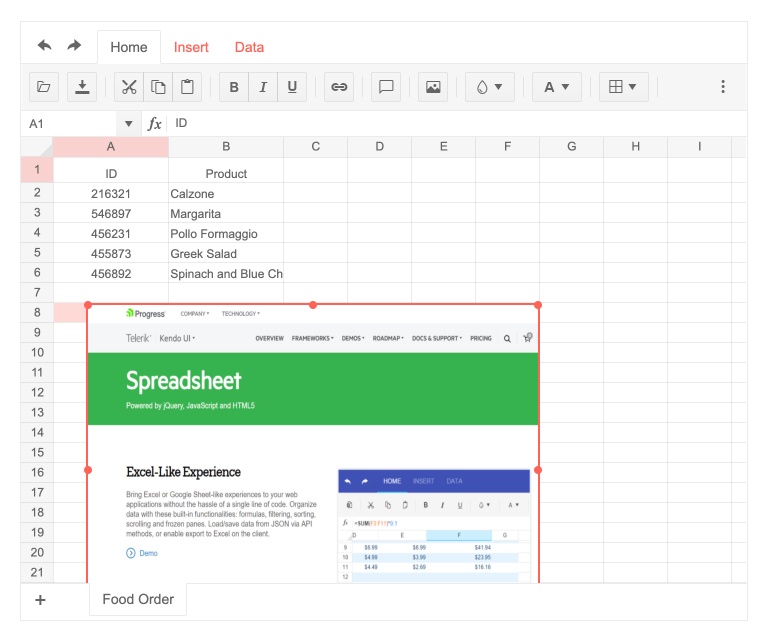Open the Food Order sheet tab
The height and width of the screenshot is (641, 770).
(138, 599)
